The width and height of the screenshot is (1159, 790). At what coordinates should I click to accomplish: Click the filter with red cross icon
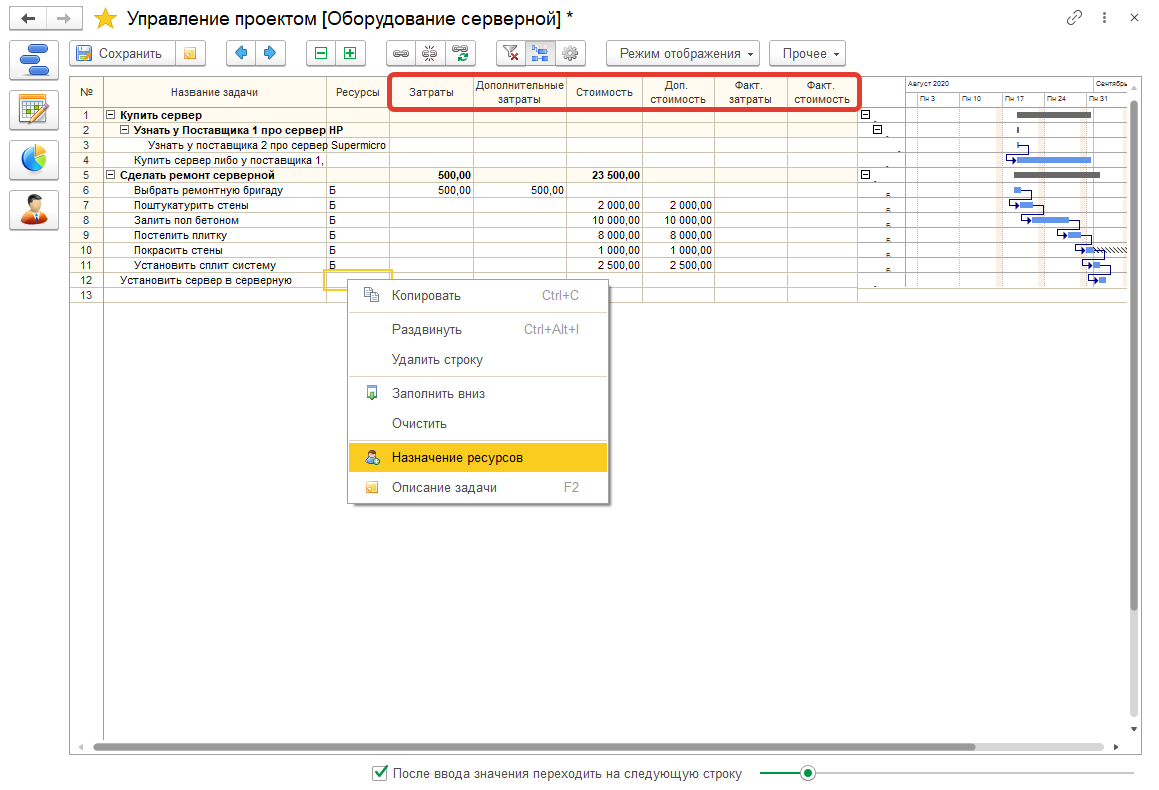510,54
